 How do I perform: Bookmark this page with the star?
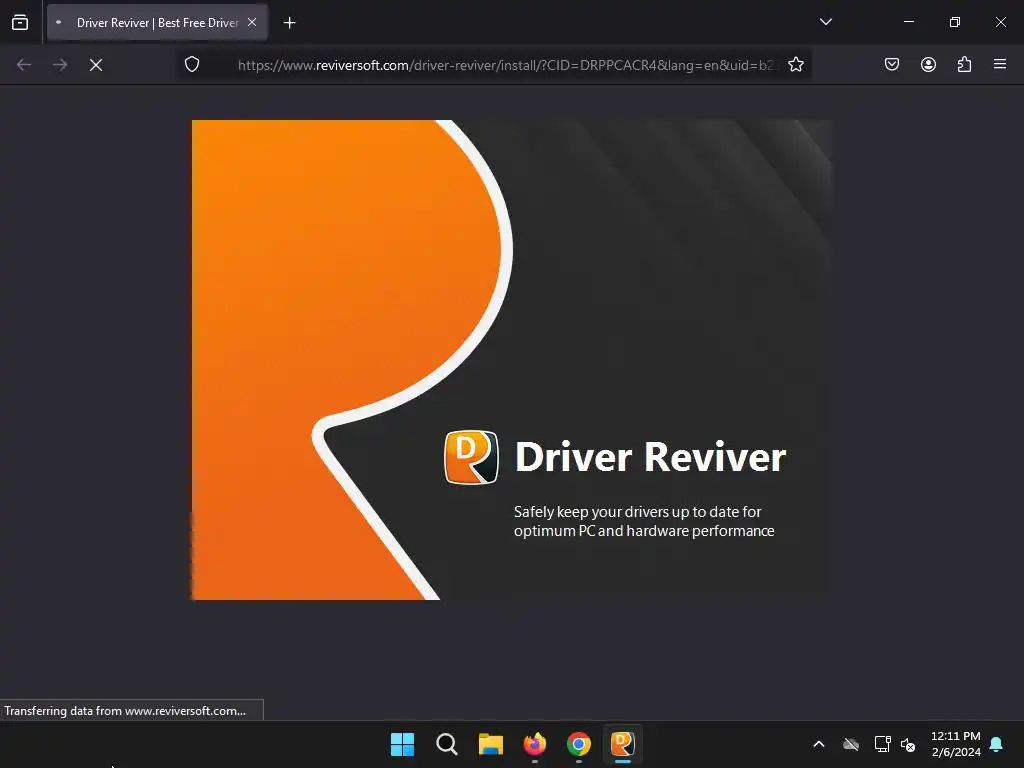[x=795, y=65]
